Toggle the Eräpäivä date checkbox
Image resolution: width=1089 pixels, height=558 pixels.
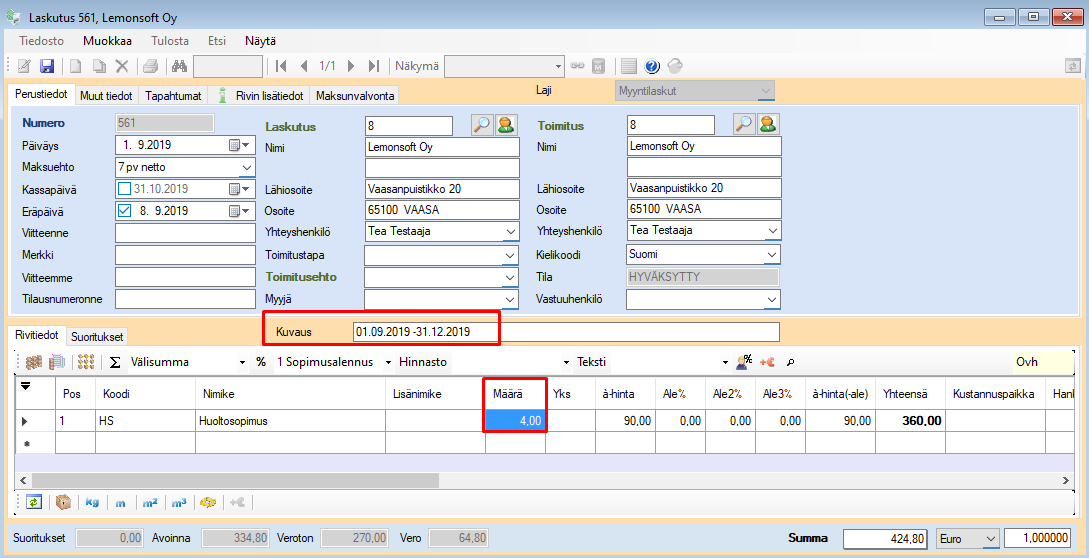tap(124, 211)
